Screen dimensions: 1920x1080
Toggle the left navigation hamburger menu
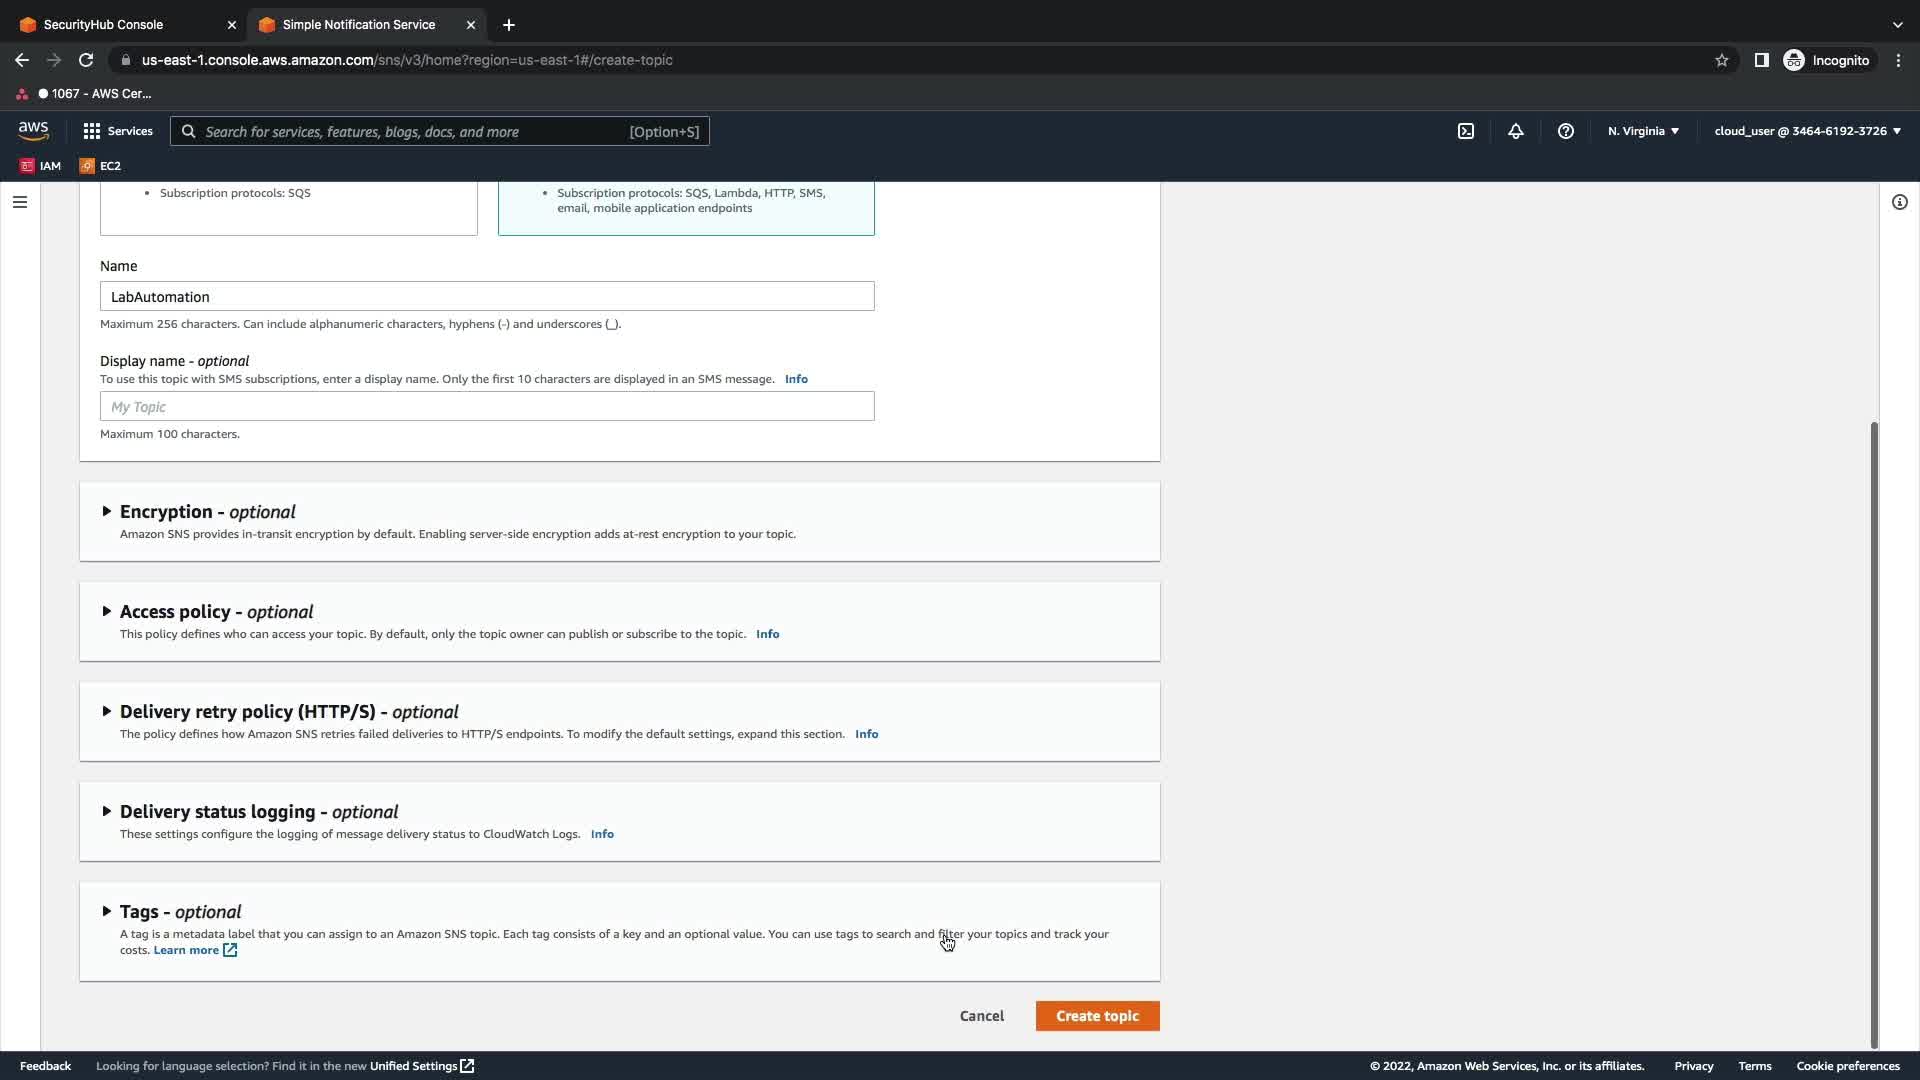pyautogui.click(x=19, y=202)
